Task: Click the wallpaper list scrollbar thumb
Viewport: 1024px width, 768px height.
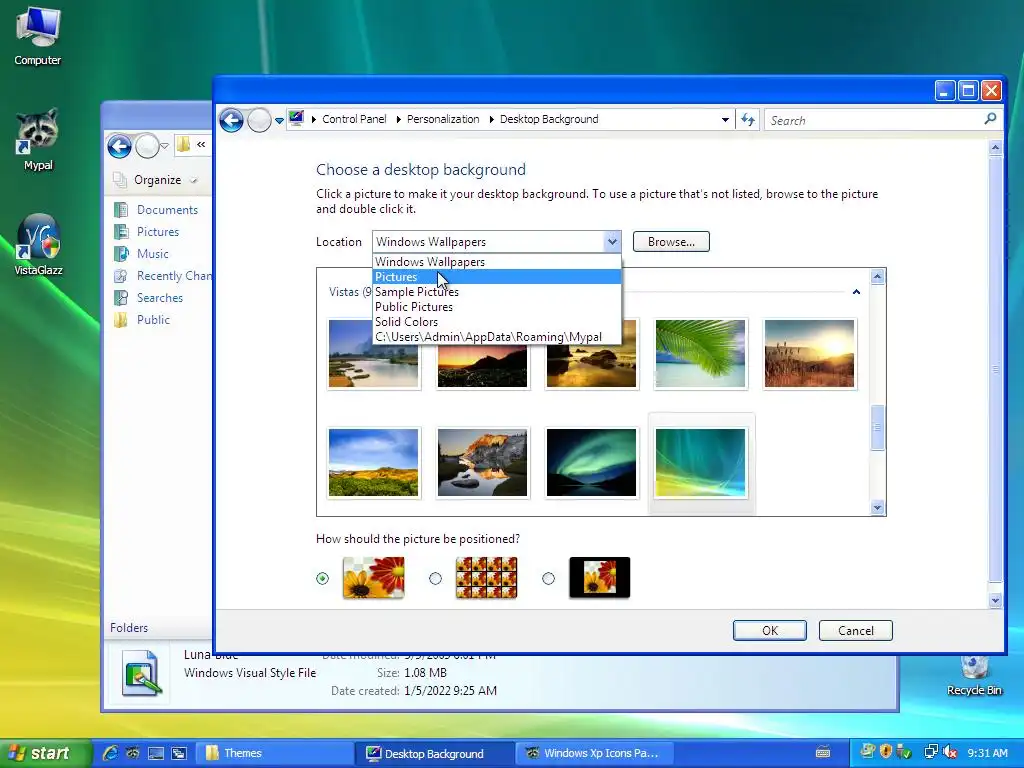Action: click(x=878, y=427)
